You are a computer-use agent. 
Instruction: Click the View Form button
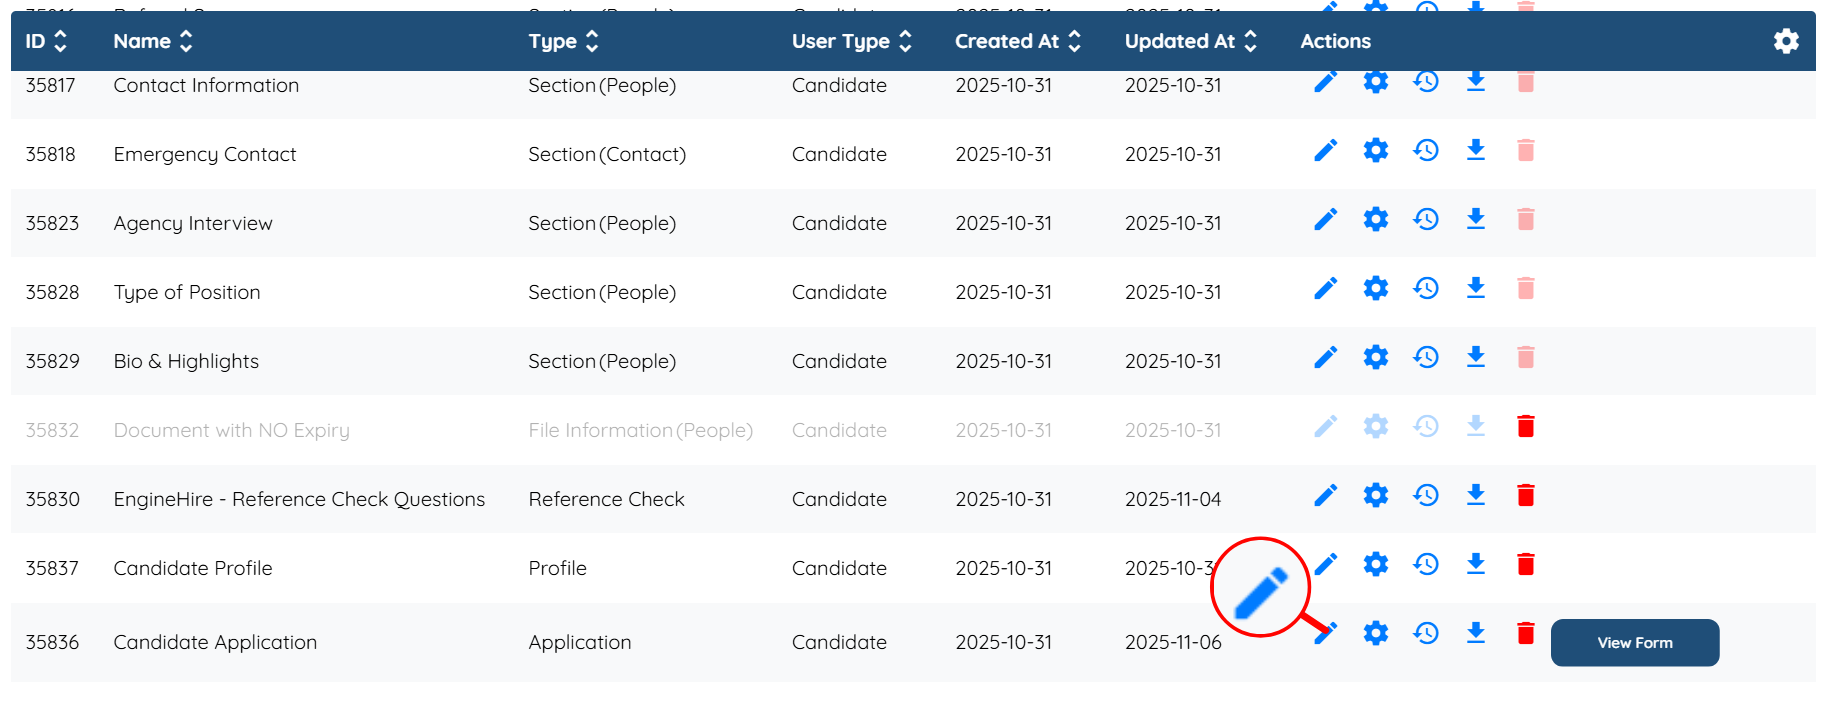point(1634,643)
